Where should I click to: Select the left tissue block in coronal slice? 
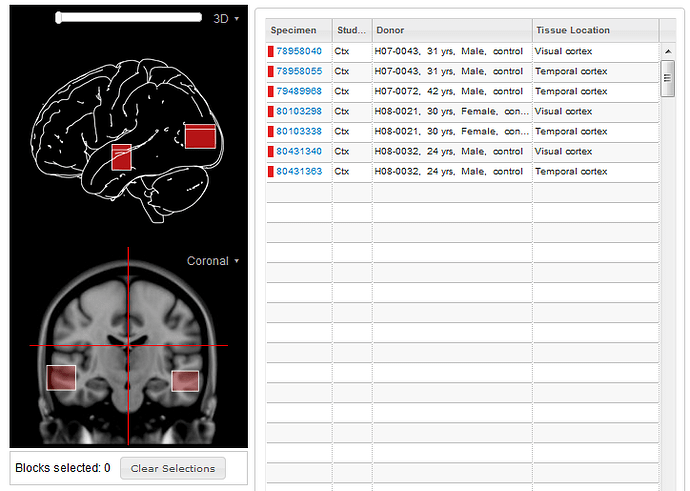pos(61,377)
